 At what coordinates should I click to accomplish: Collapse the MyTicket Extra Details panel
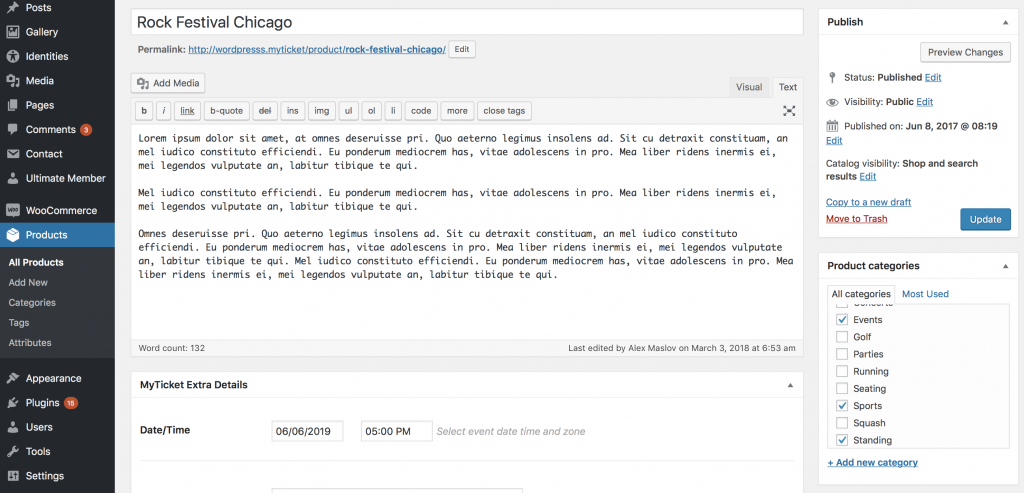[790, 385]
